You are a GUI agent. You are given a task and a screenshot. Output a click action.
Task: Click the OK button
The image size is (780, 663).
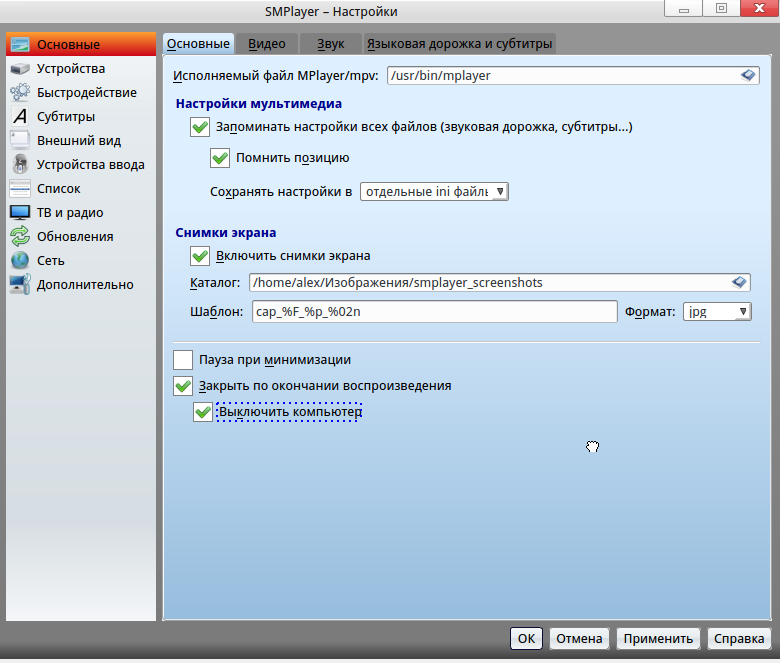point(526,638)
